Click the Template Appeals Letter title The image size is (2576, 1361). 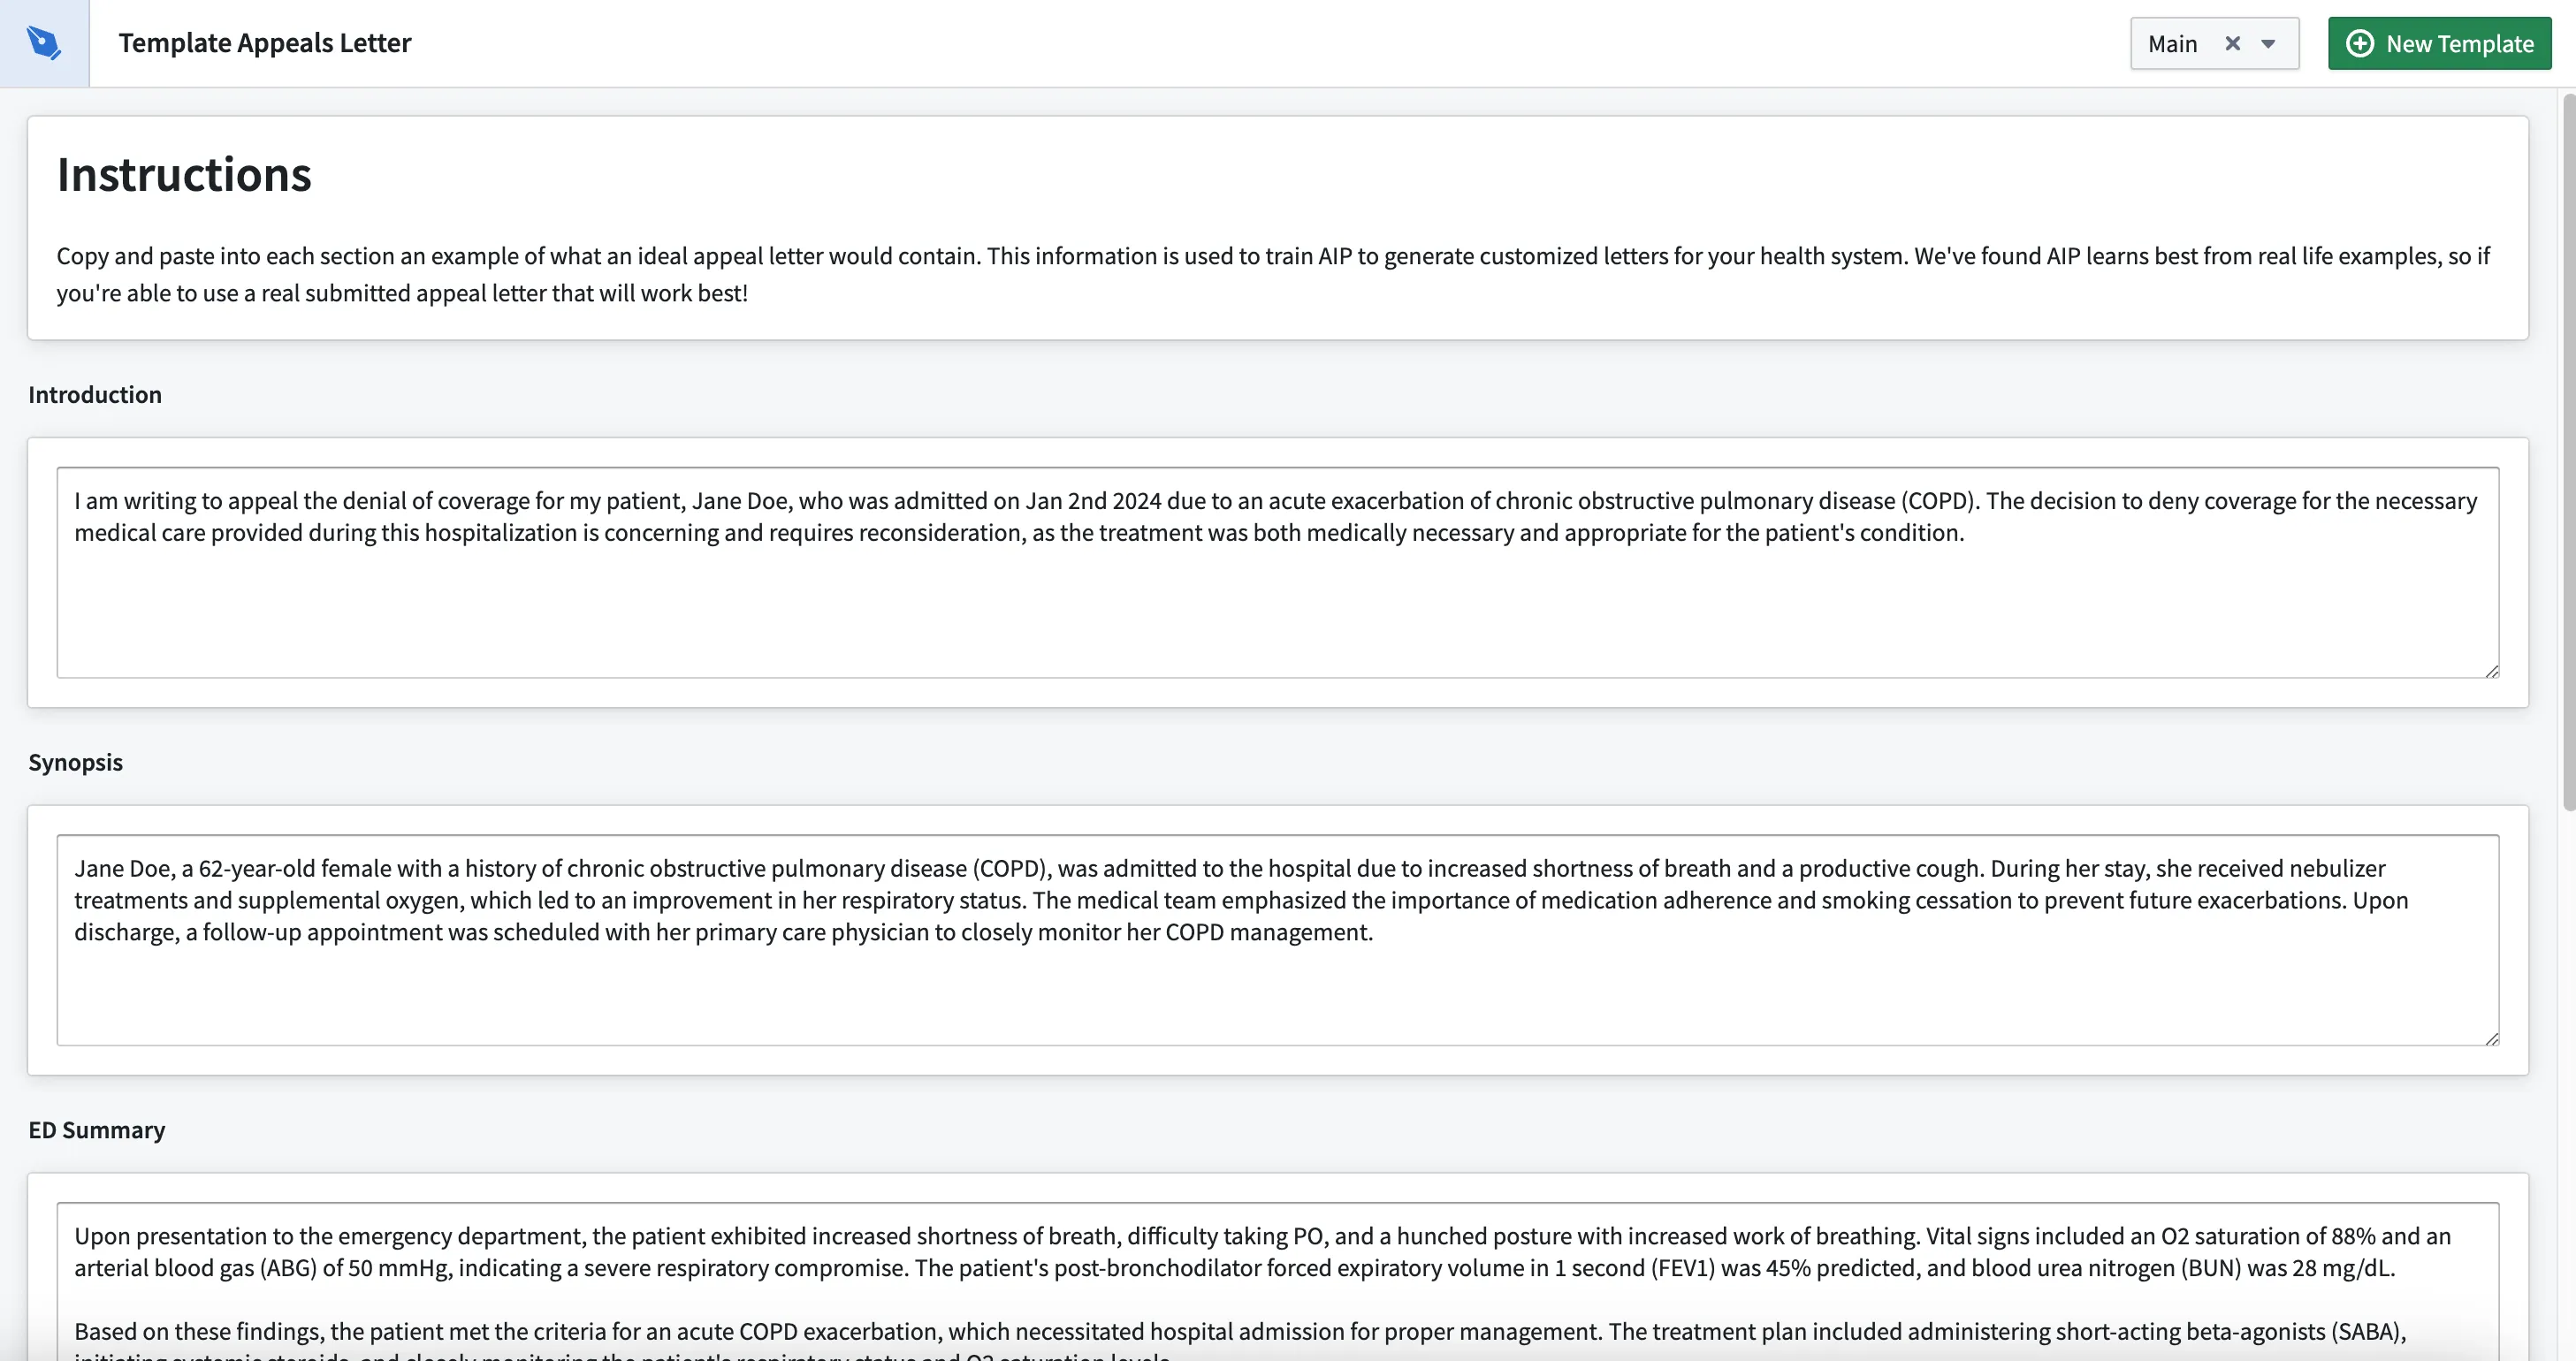(x=265, y=43)
